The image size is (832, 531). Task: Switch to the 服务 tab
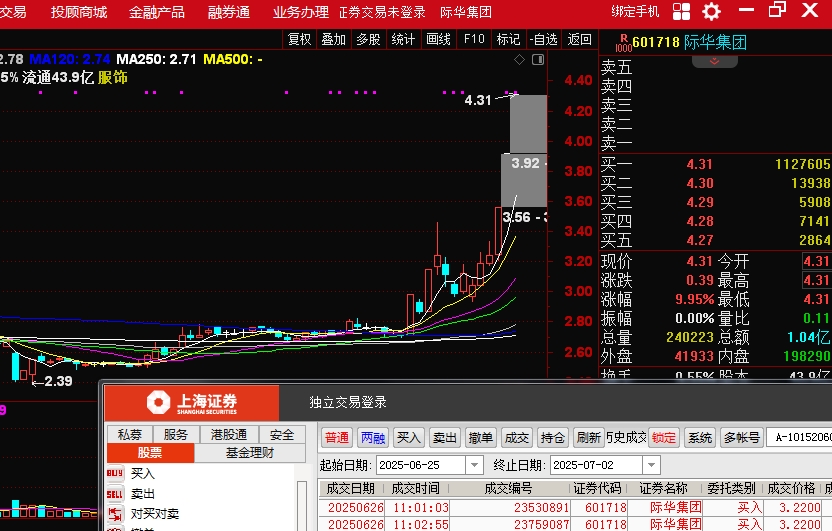click(176, 434)
